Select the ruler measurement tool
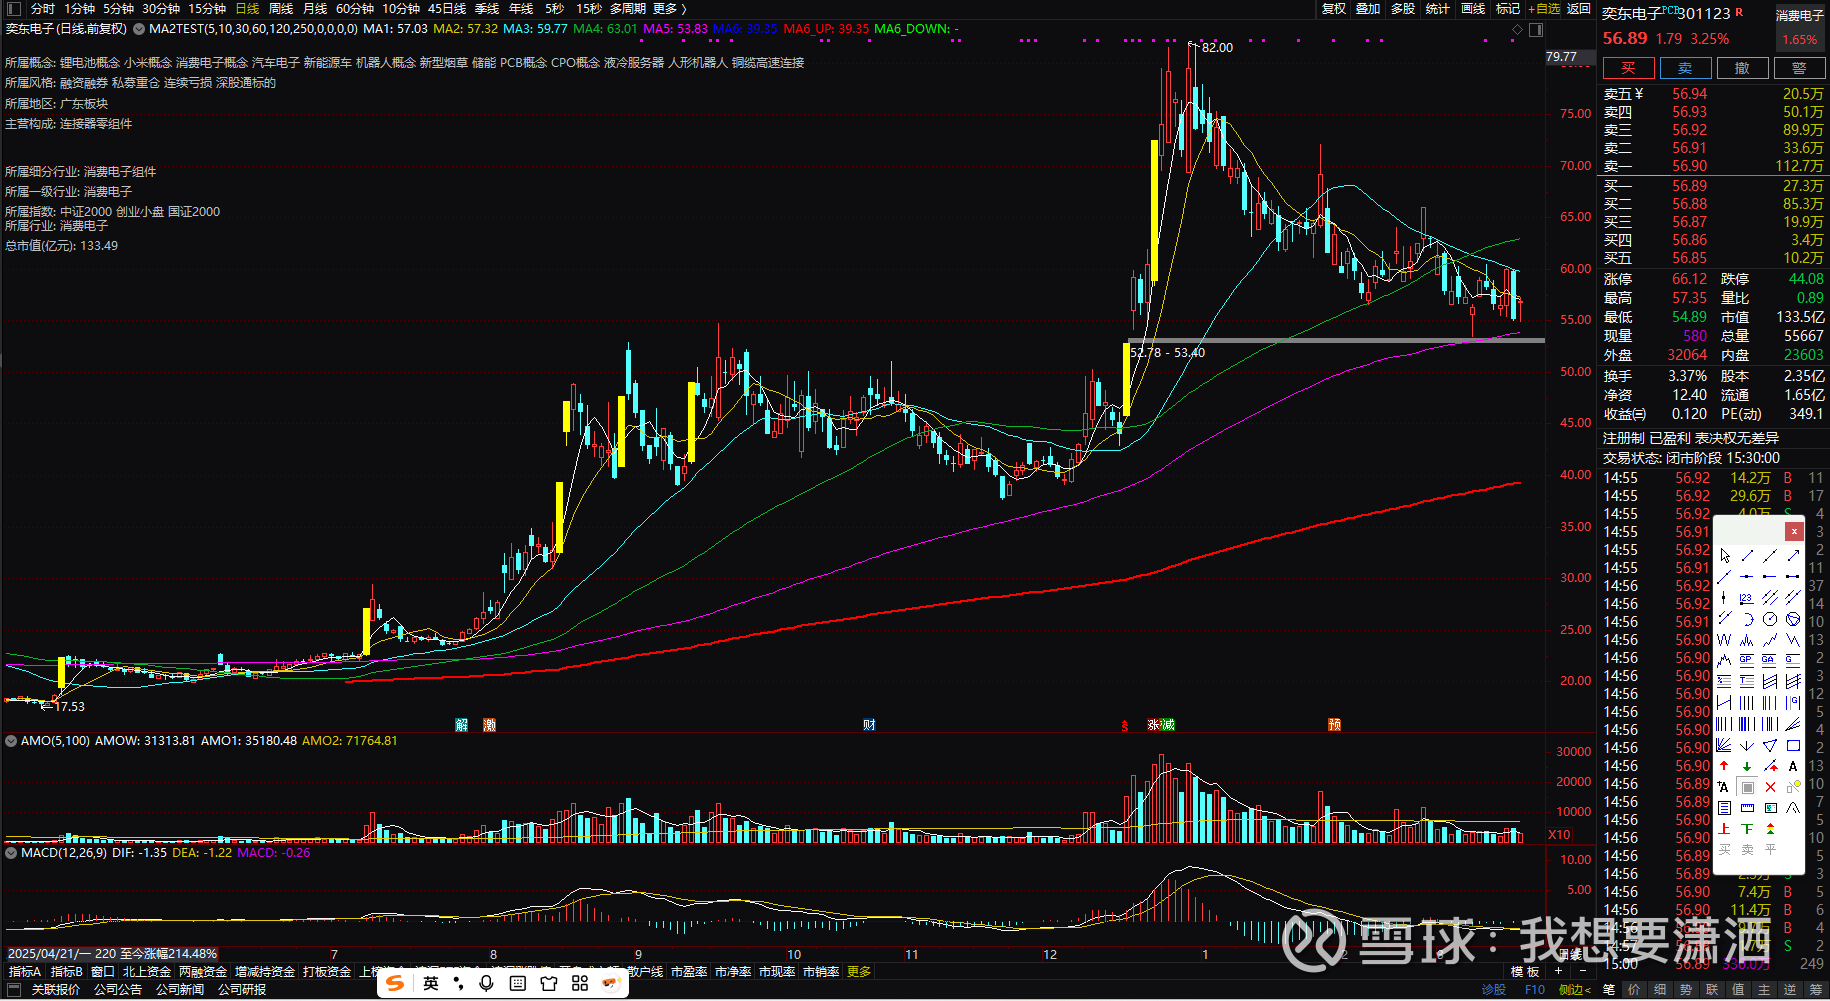Screen dimensions: 1830x1001 point(1747,808)
